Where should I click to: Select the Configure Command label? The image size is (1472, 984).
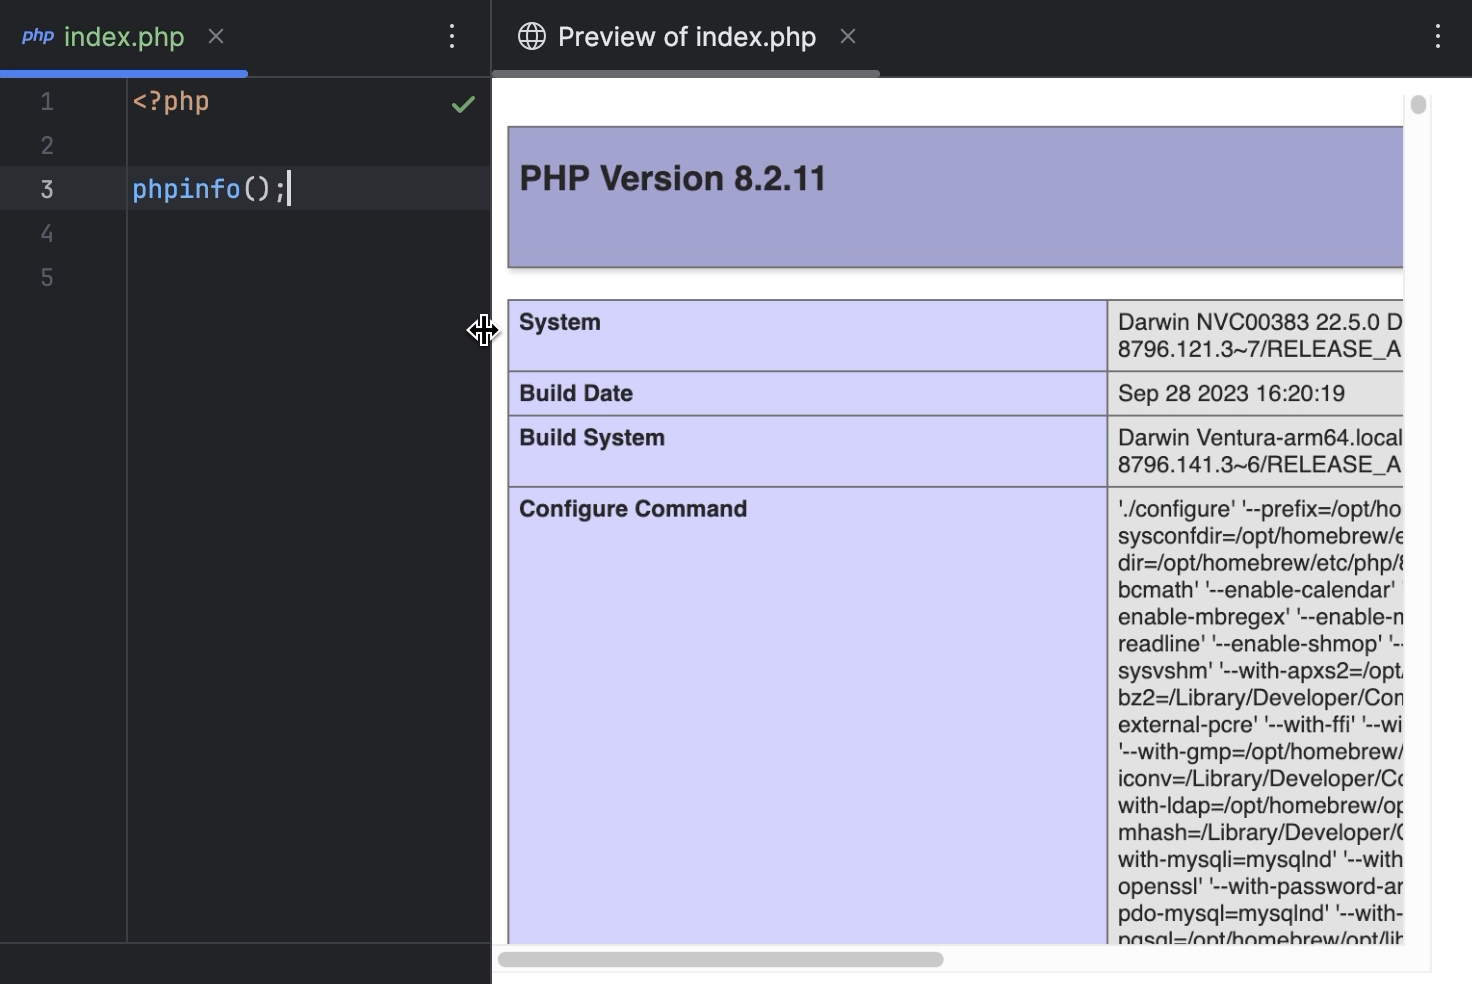coord(632,509)
